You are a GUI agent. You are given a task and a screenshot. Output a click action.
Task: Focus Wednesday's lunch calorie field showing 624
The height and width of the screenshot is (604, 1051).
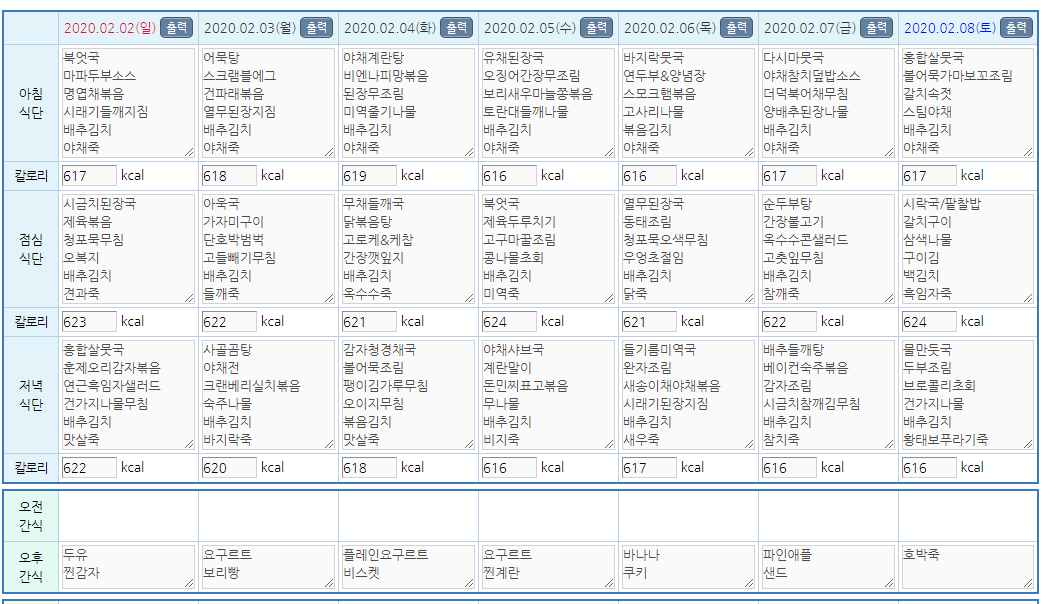point(509,321)
